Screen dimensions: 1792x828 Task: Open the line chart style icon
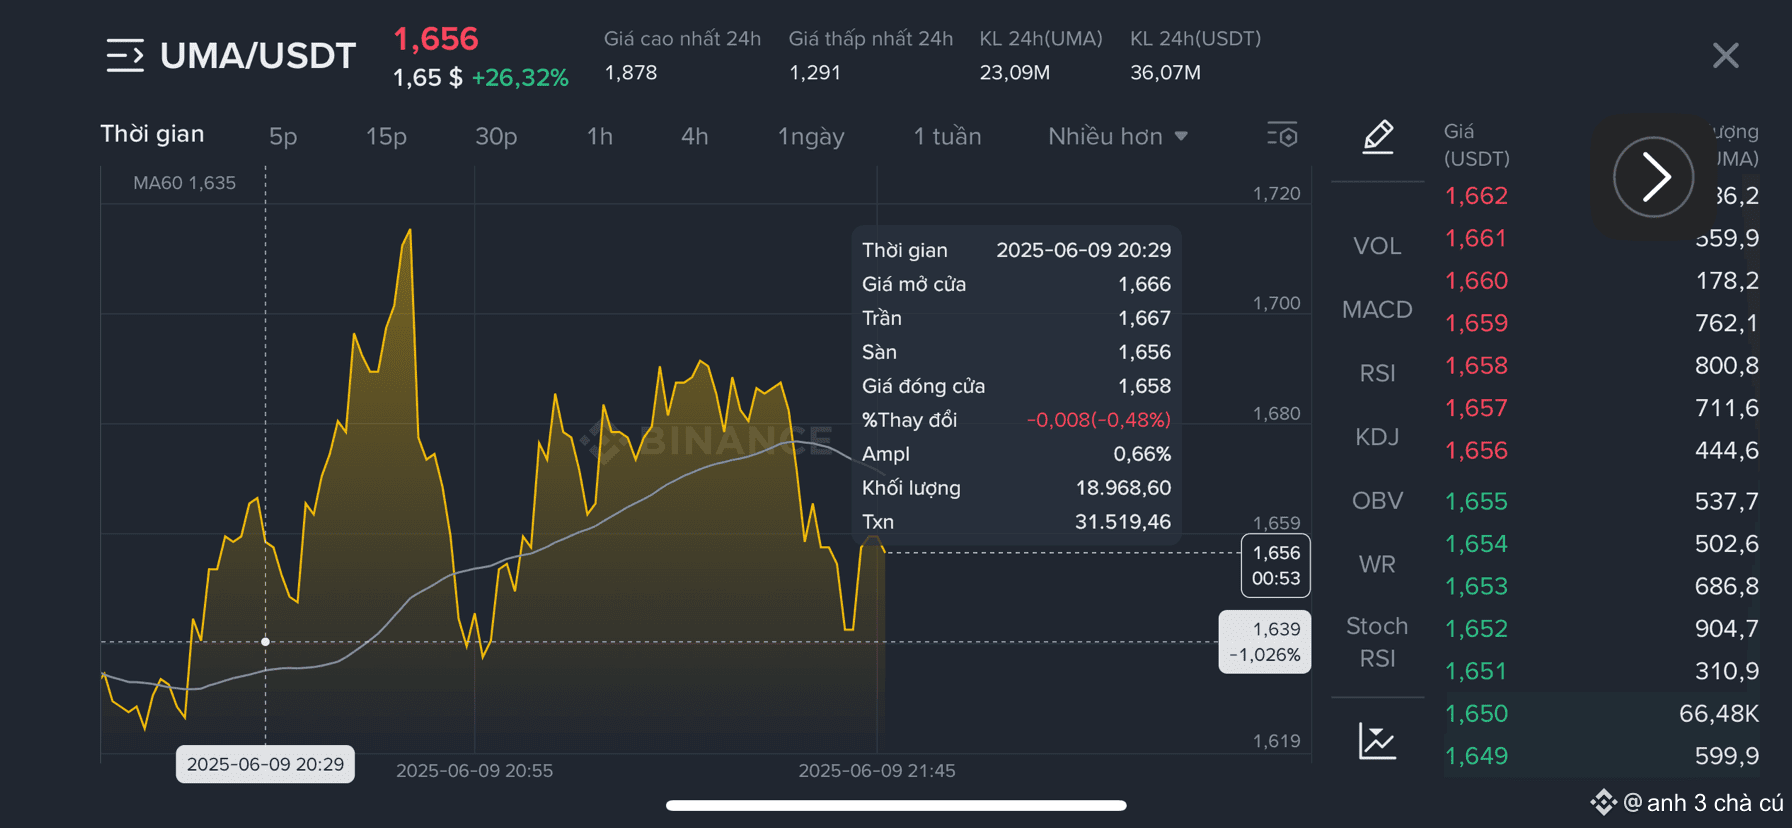1377,741
